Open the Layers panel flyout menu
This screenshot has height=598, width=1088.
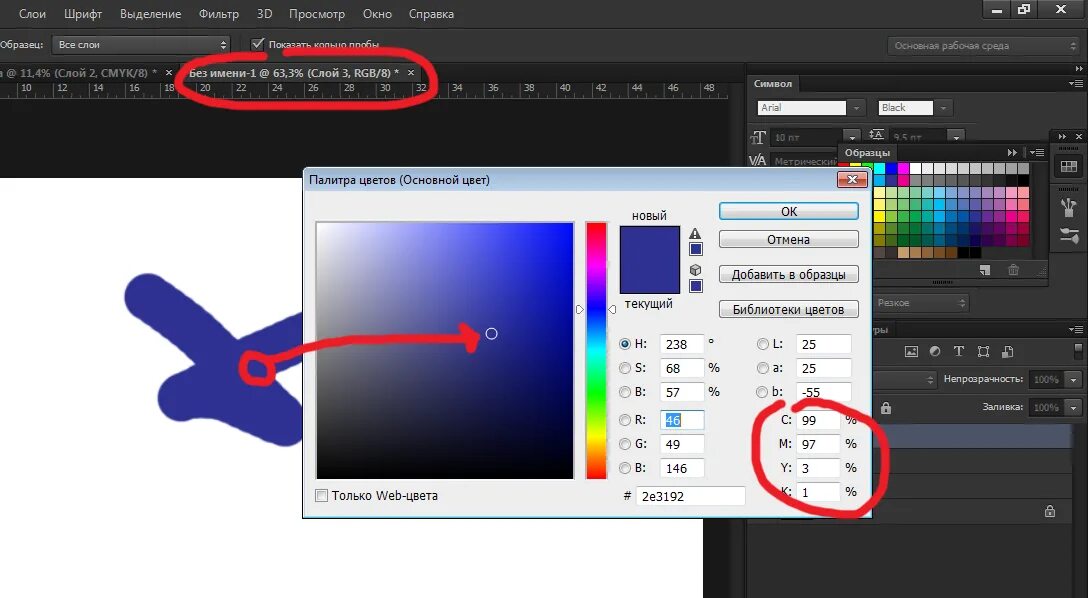[1076, 330]
